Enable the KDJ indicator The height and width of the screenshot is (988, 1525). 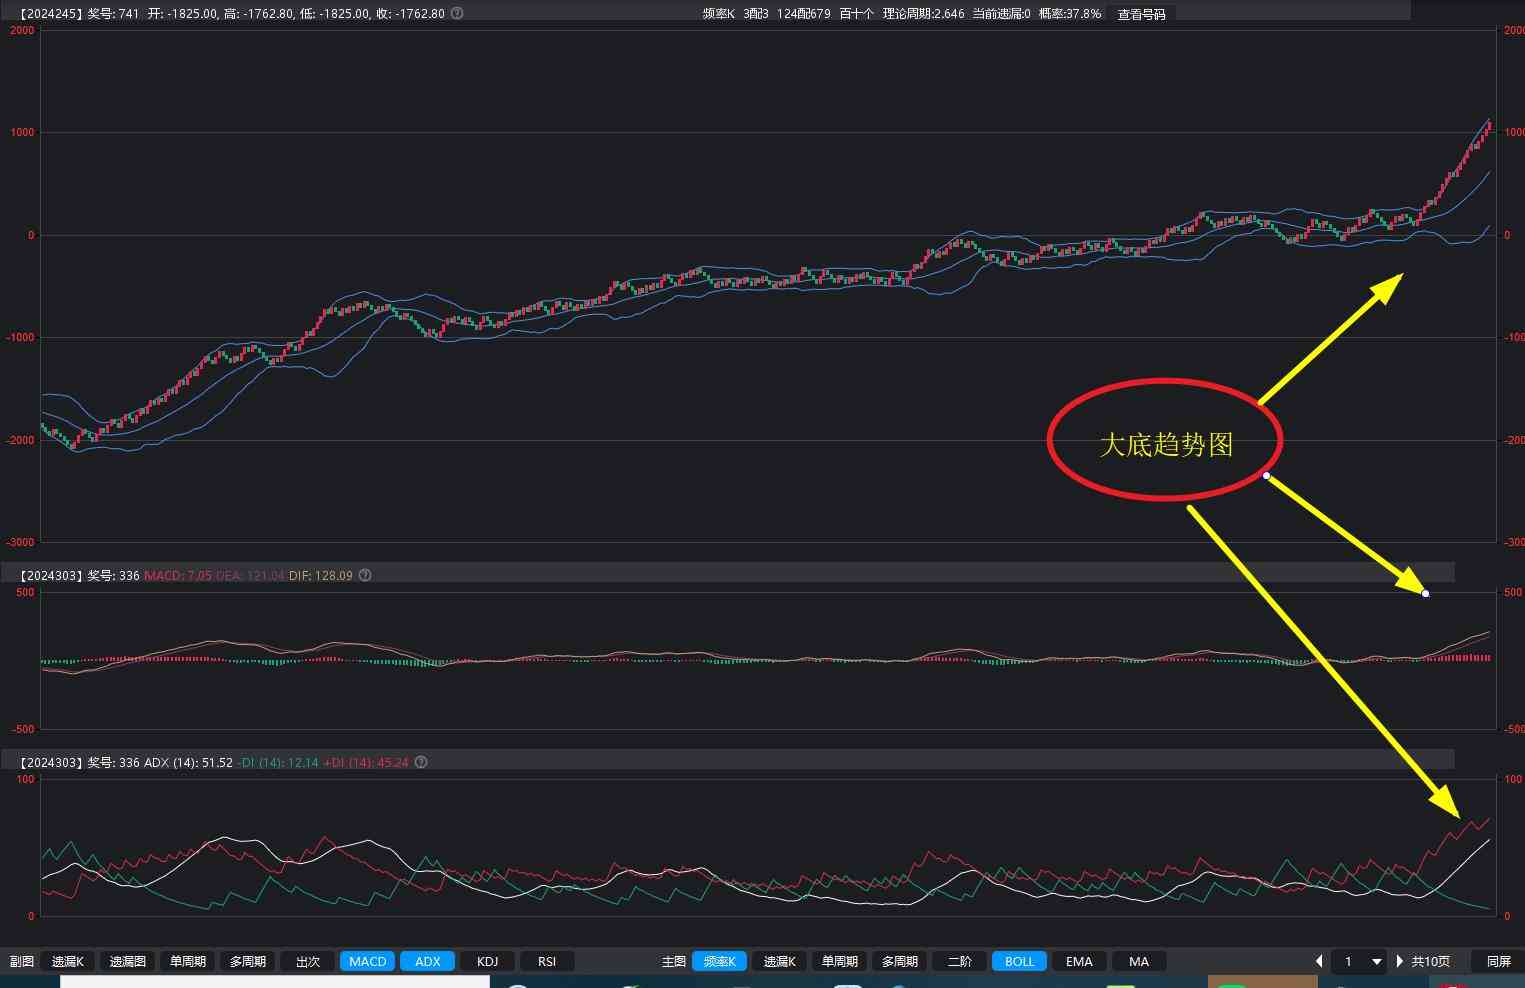[487, 961]
